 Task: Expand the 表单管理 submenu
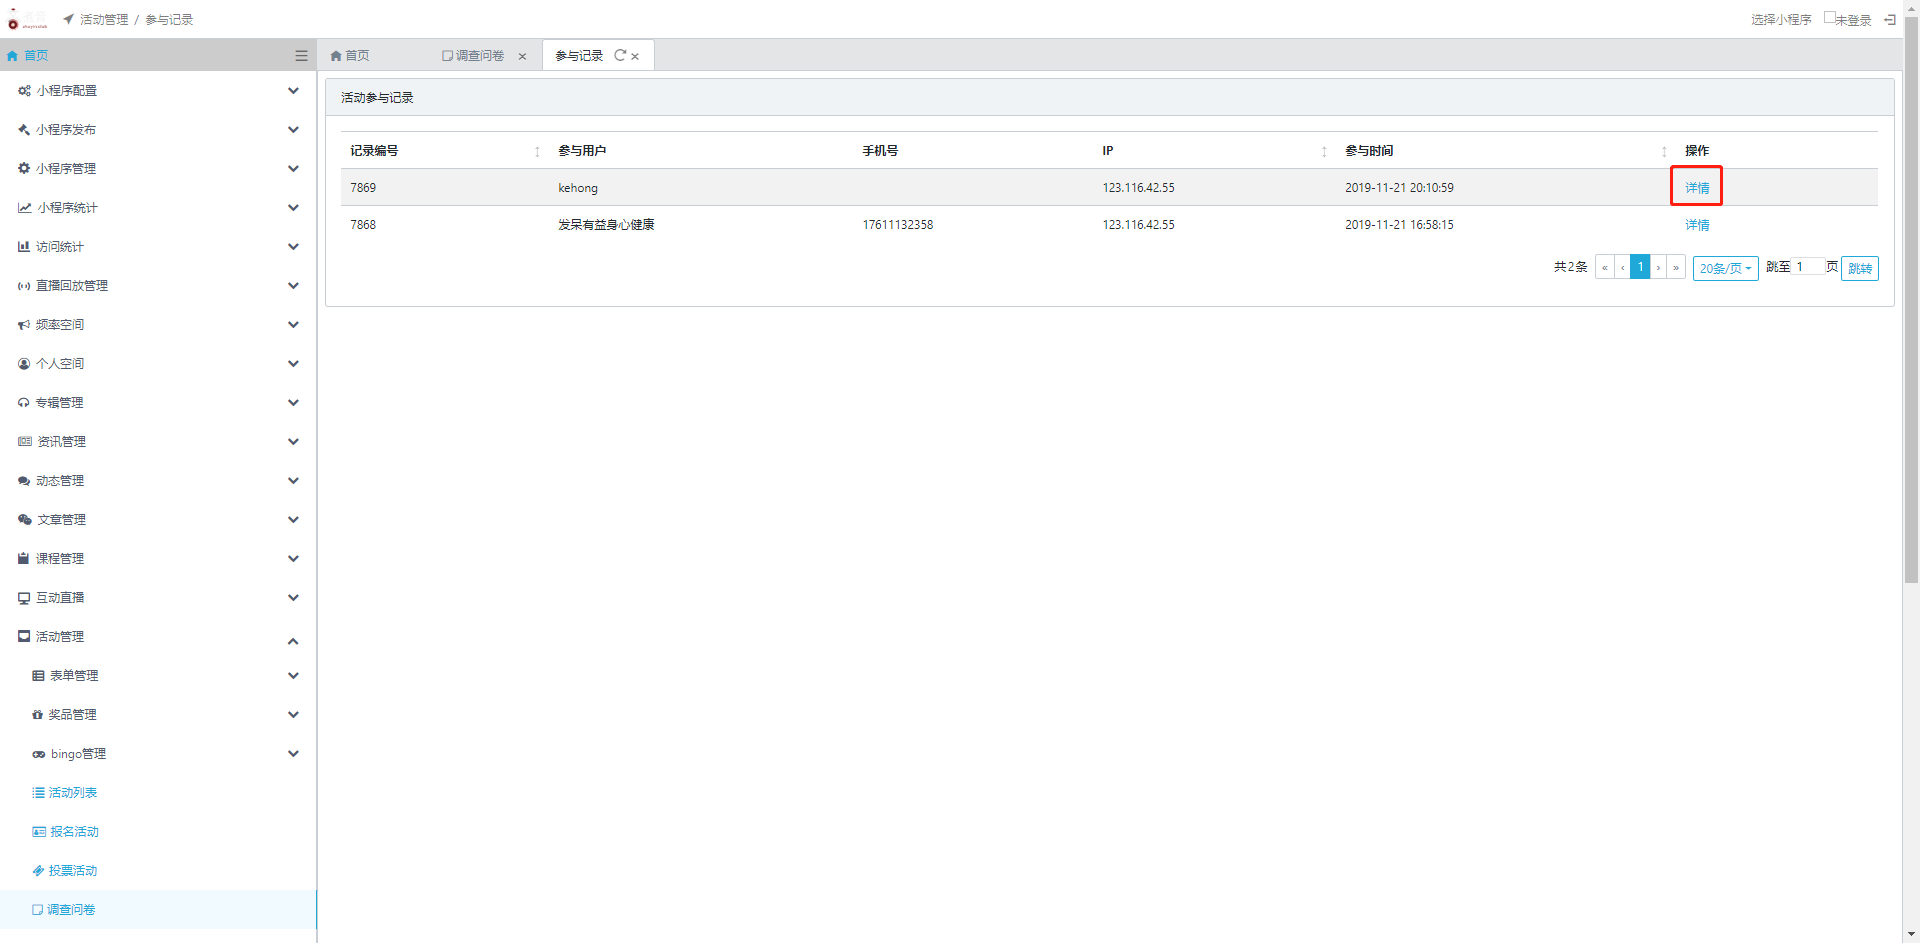tap(293, 676)
